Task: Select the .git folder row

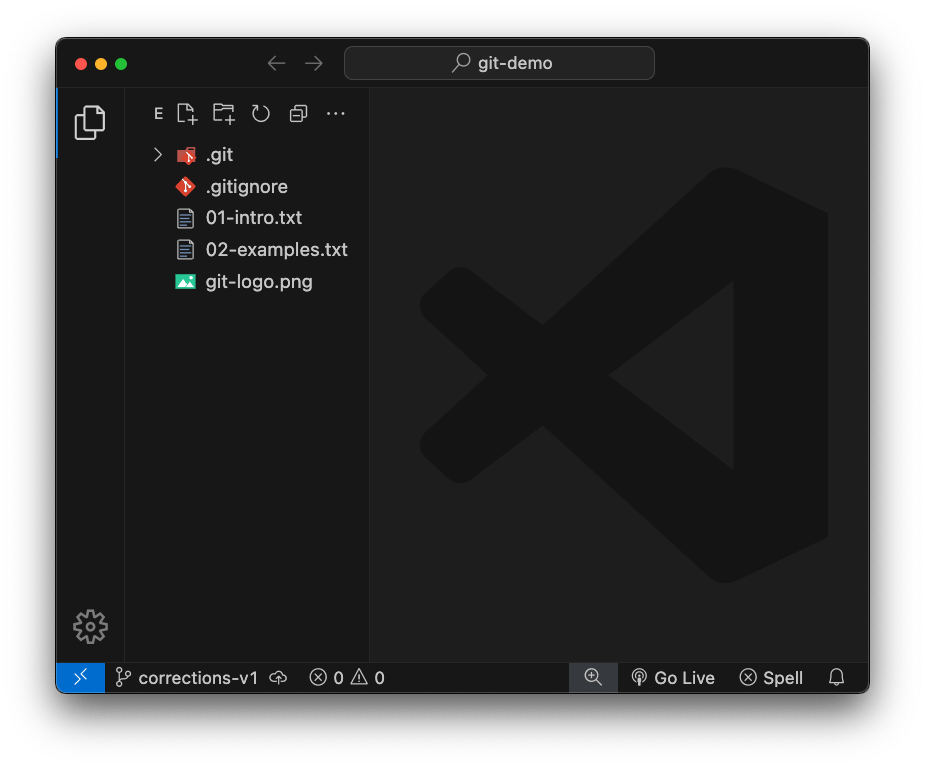Action: click(247, 155)
